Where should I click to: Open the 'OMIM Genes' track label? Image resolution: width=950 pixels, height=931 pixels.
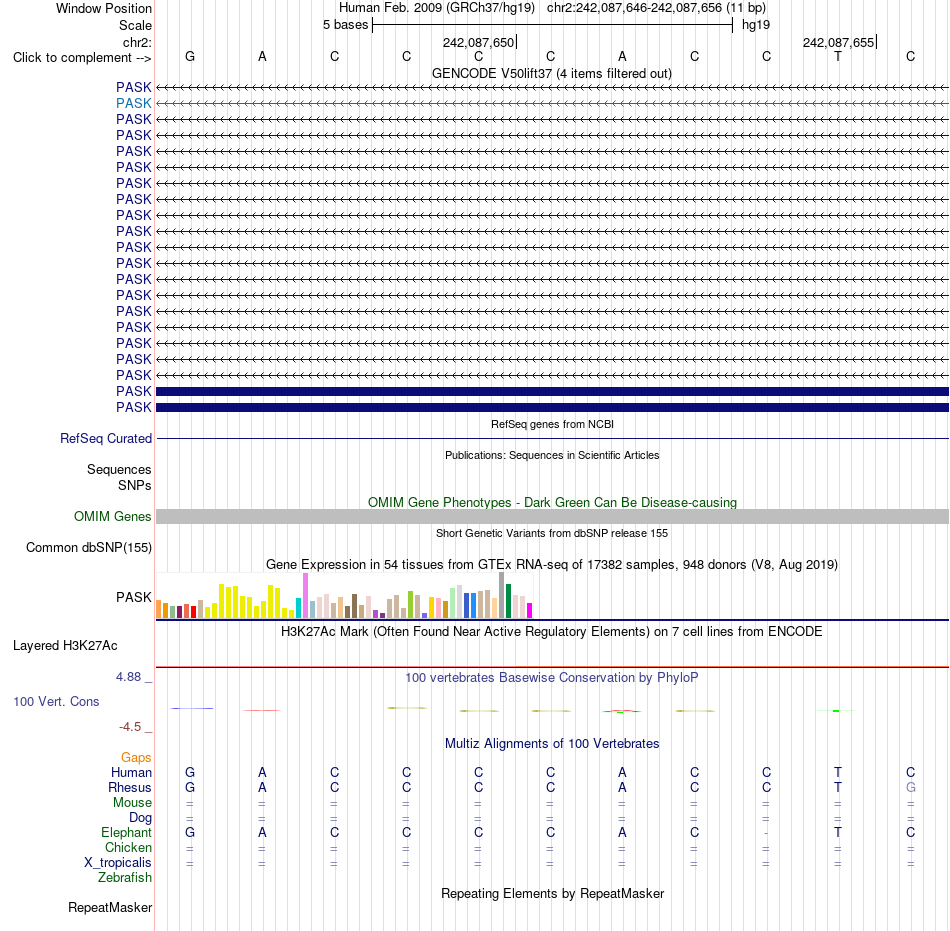[x=112, y=517]
